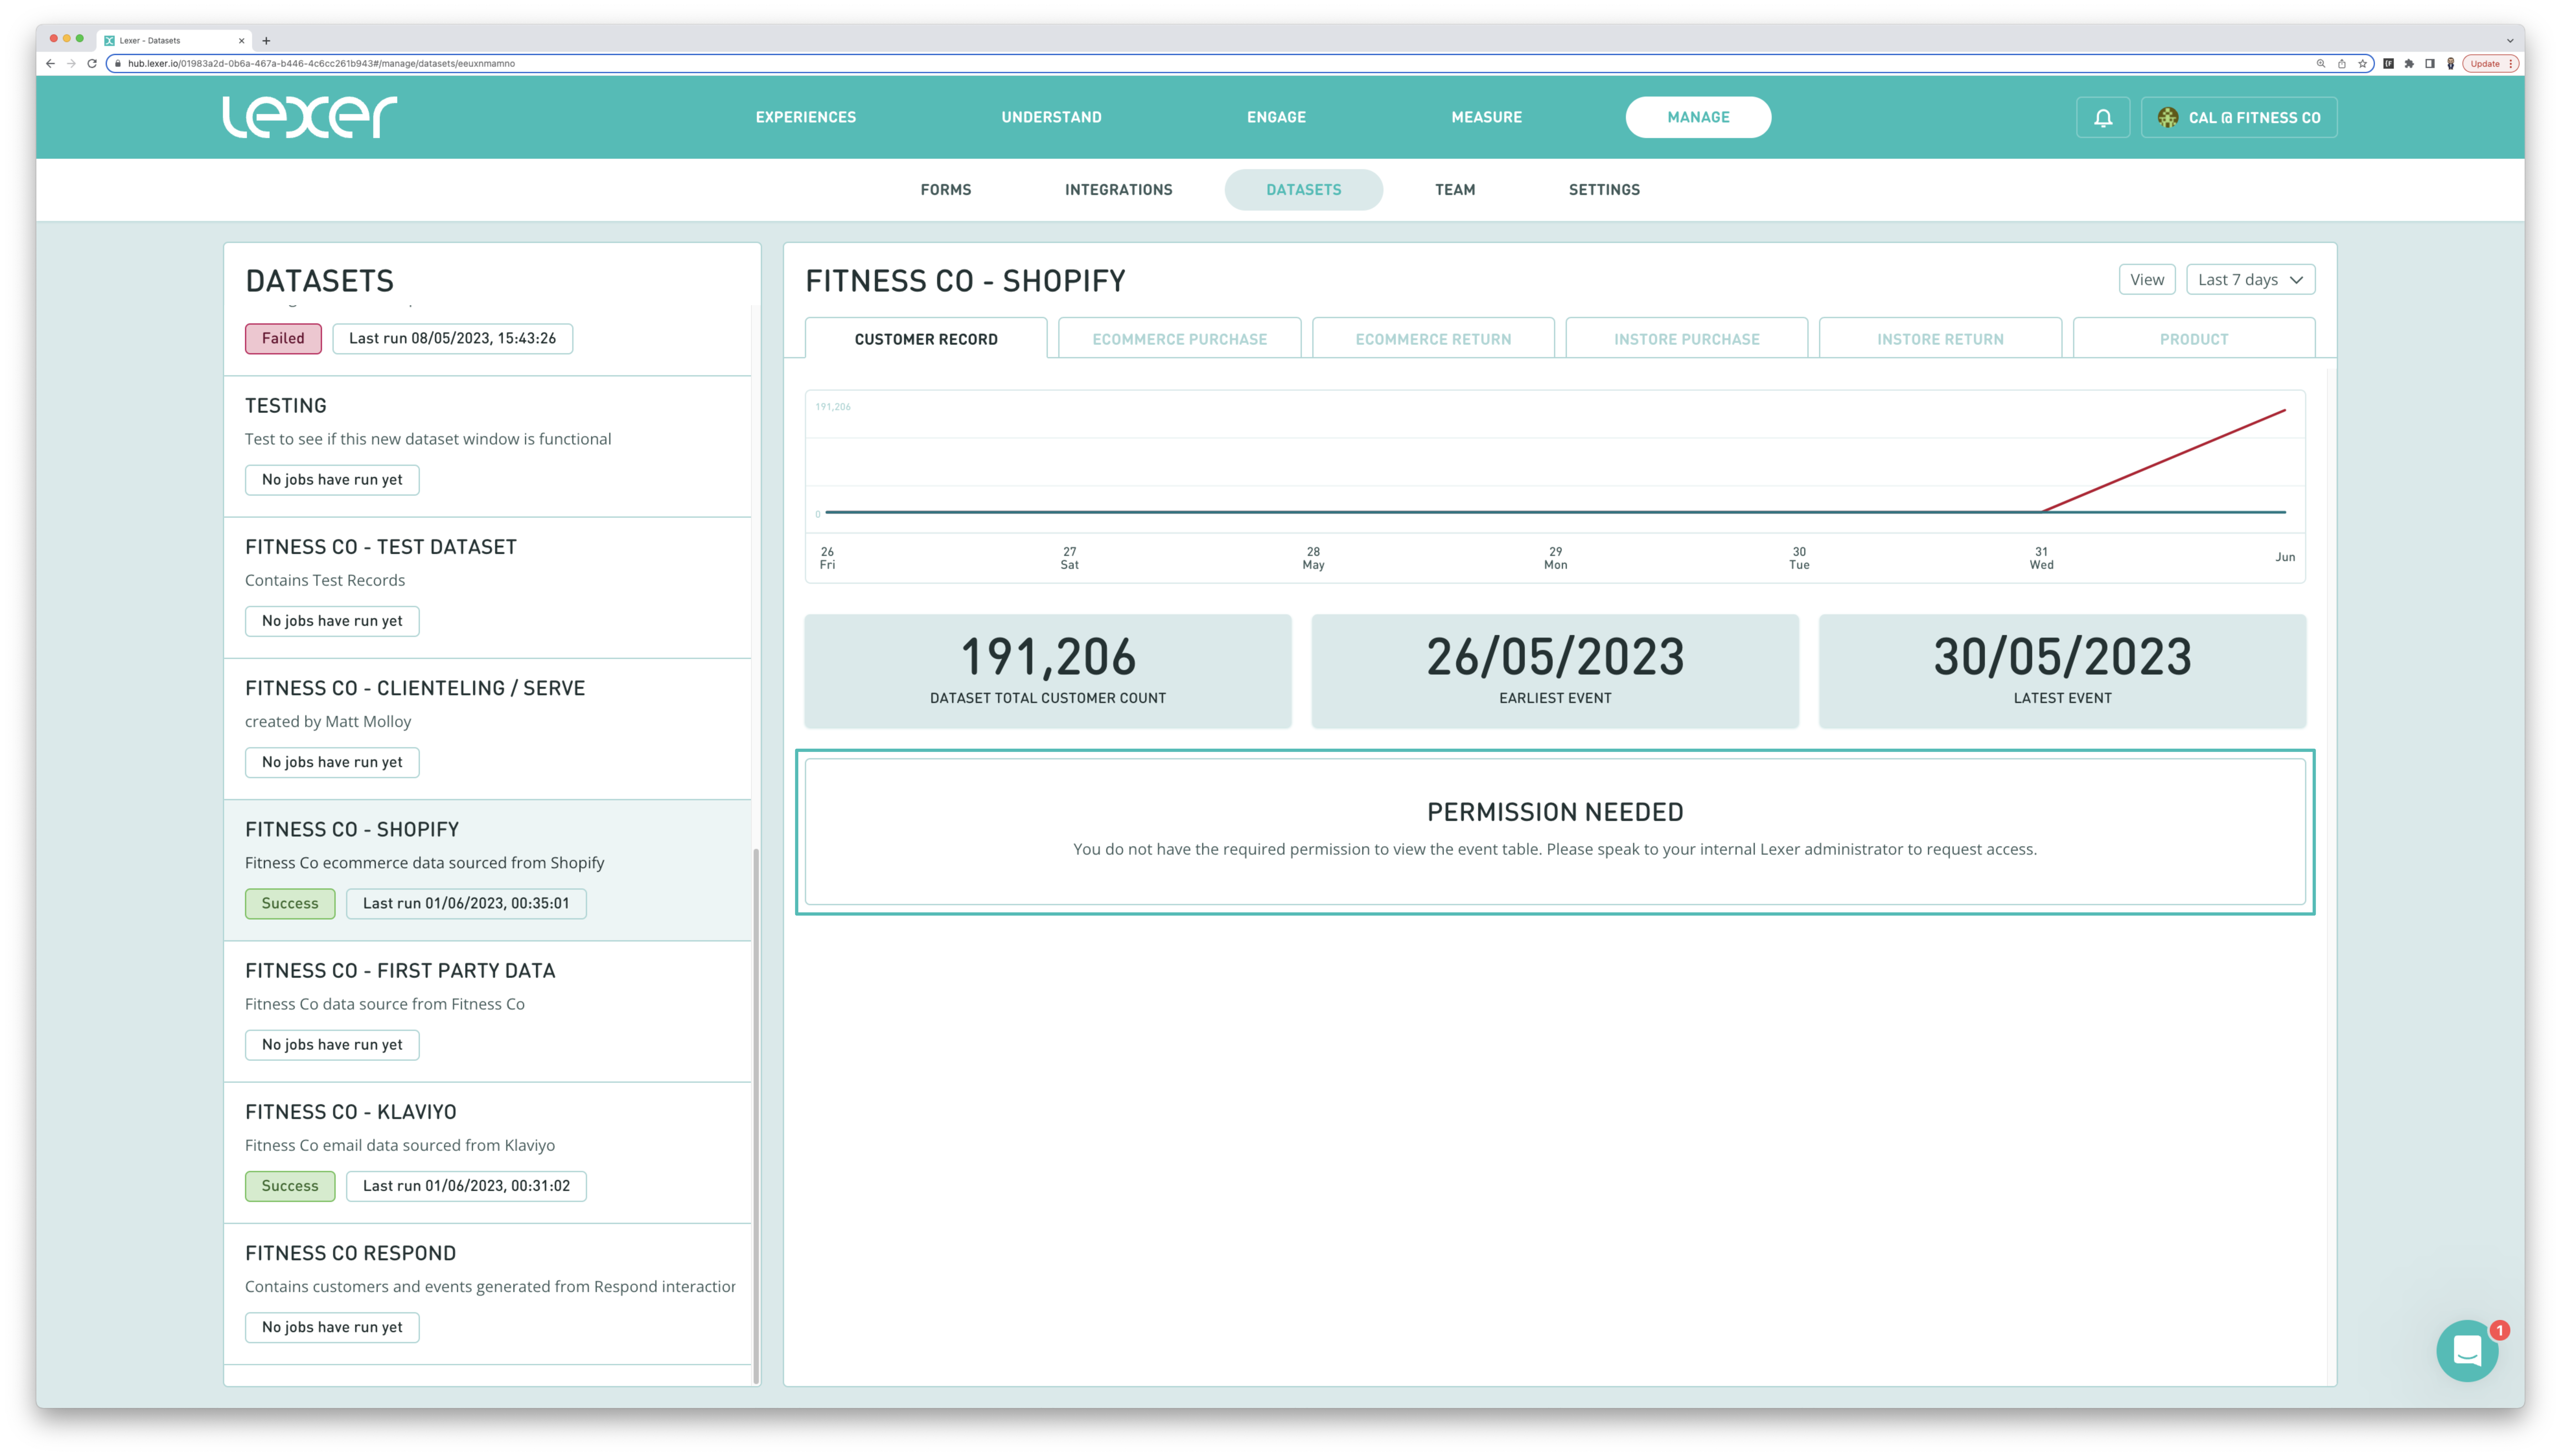Image resolution: width=2561 pixels, height=1456 pixels.
Task: Click the browser forward arrow
Action: (71, 63)
